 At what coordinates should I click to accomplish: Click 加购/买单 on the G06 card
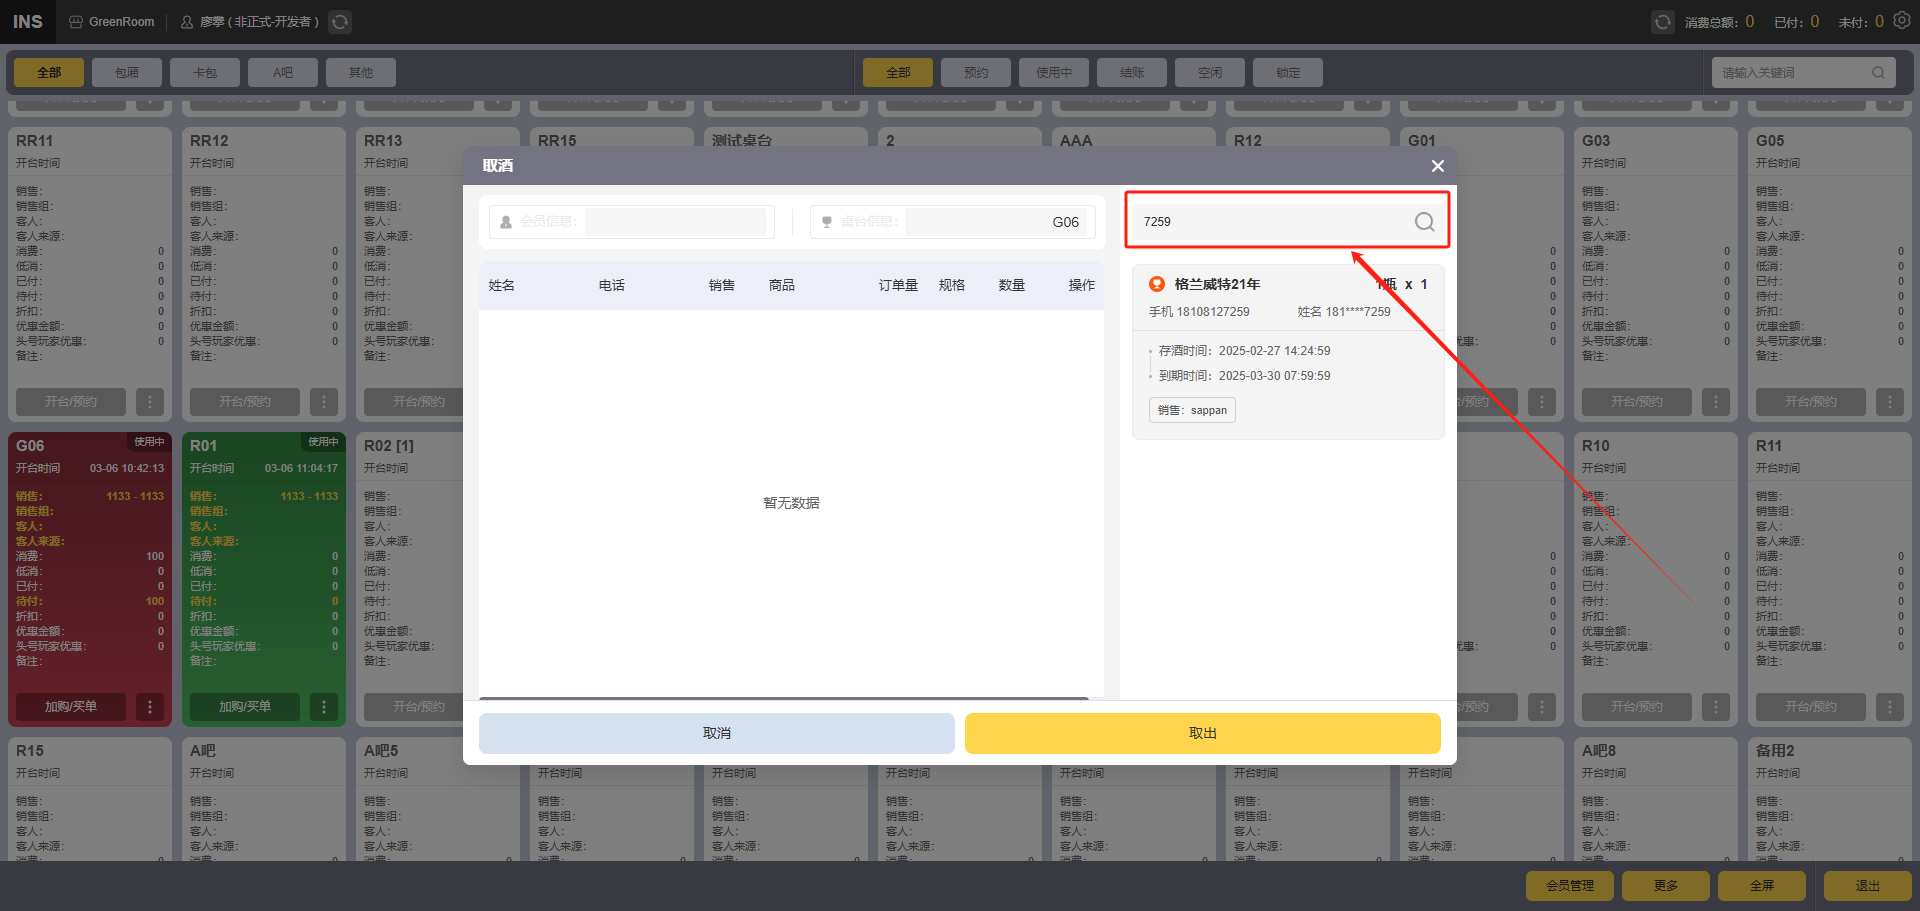tap(71, 707)
